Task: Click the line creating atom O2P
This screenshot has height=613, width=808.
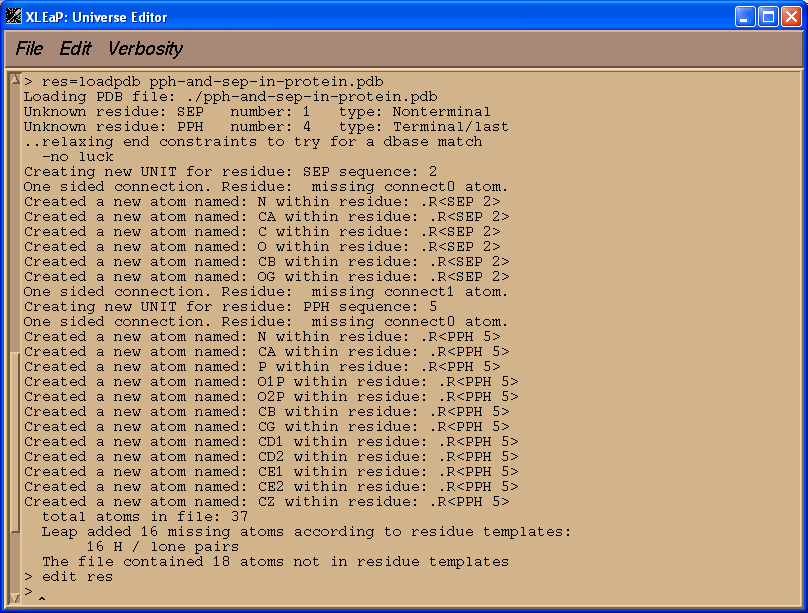Action: pyautogui.click(x=271, y=396)
